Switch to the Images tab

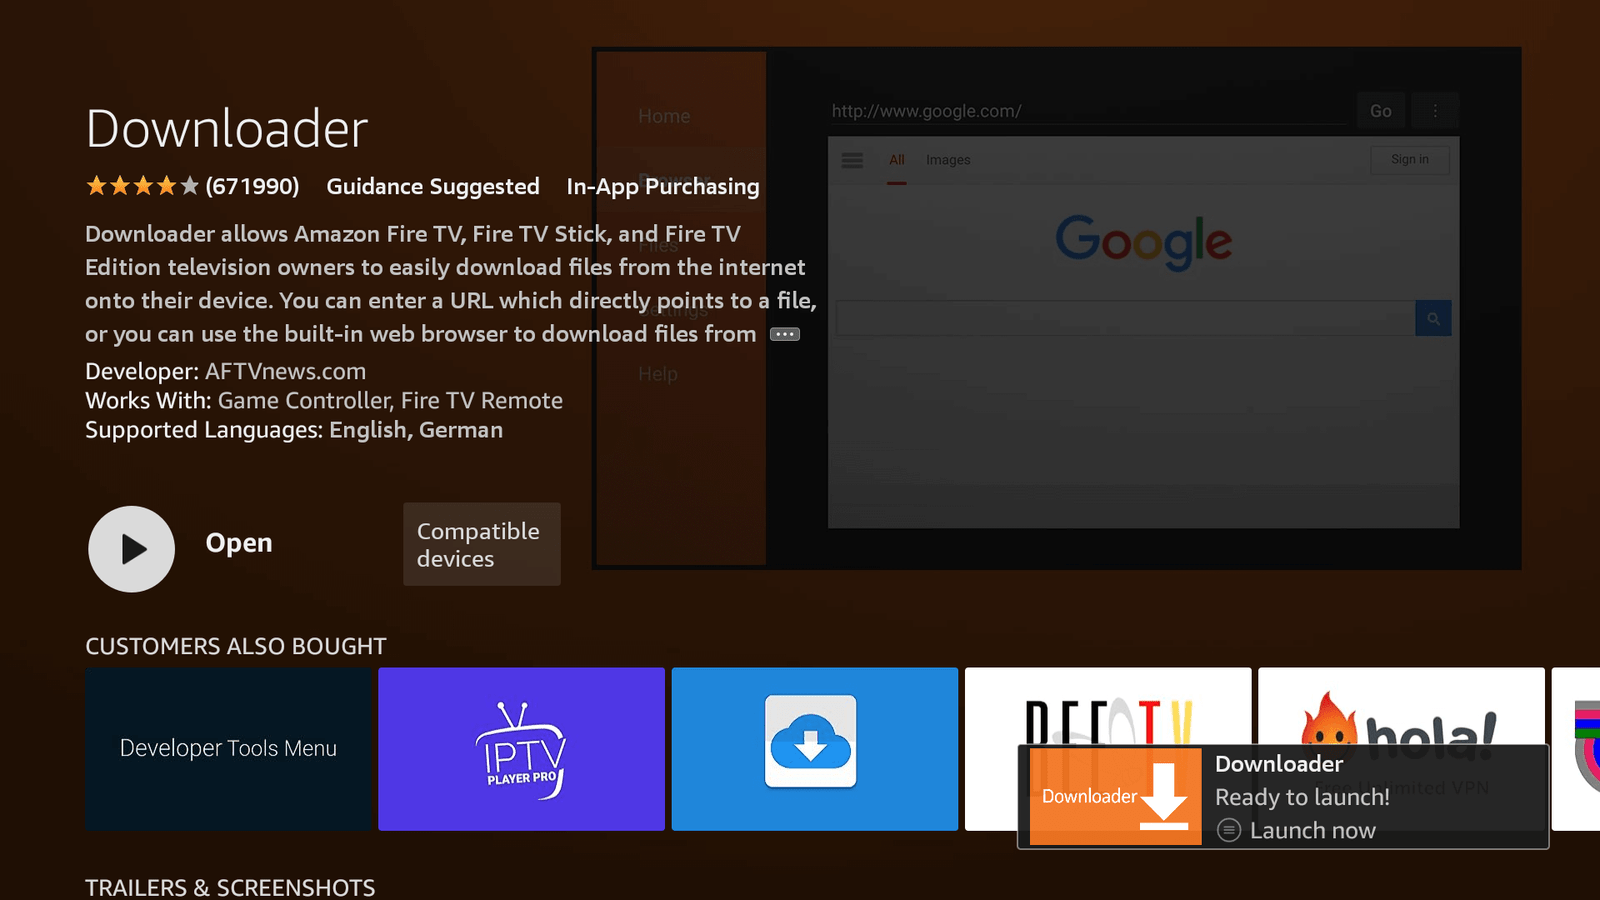[947, 160]
